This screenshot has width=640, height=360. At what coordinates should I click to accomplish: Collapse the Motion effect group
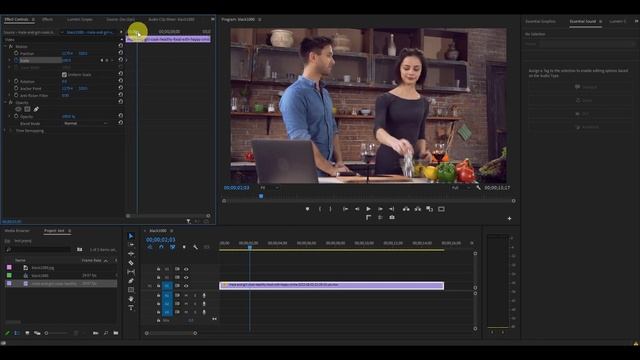(x=5, y=47)
